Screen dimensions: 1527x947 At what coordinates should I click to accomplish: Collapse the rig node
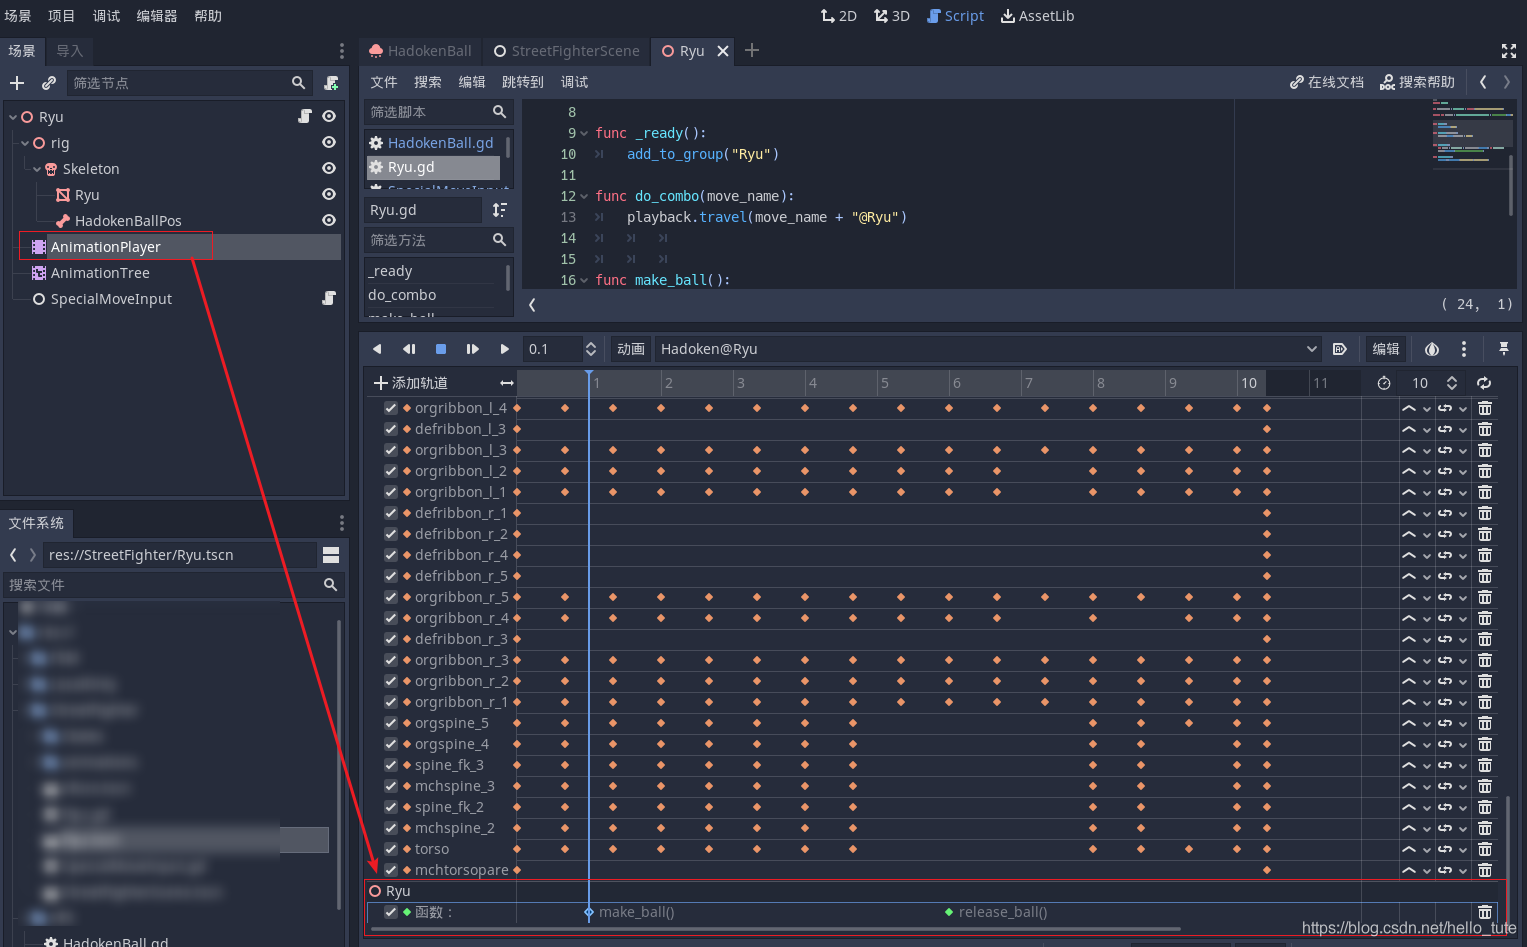(x=25, y=143)
